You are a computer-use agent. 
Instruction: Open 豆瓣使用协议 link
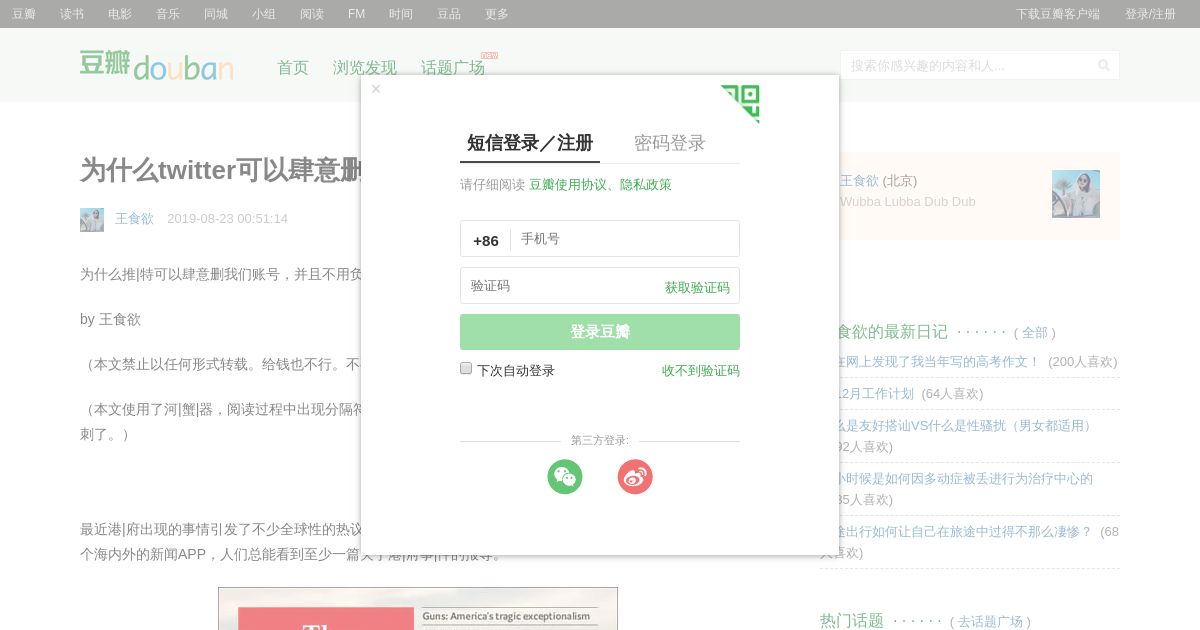coord(568,185)
